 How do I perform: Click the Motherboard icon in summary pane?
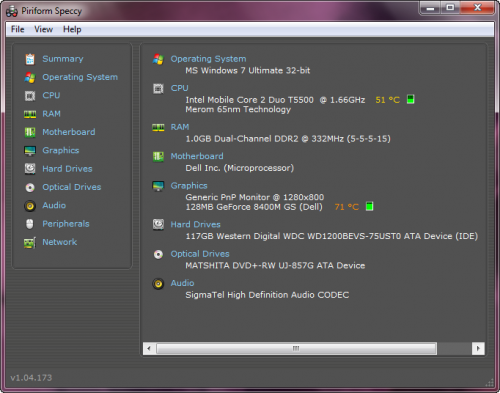click(158, 156)
